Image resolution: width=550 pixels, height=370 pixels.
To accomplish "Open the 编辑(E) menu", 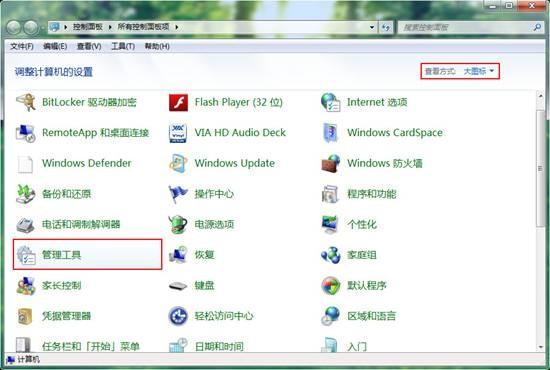I will (55, 46).
